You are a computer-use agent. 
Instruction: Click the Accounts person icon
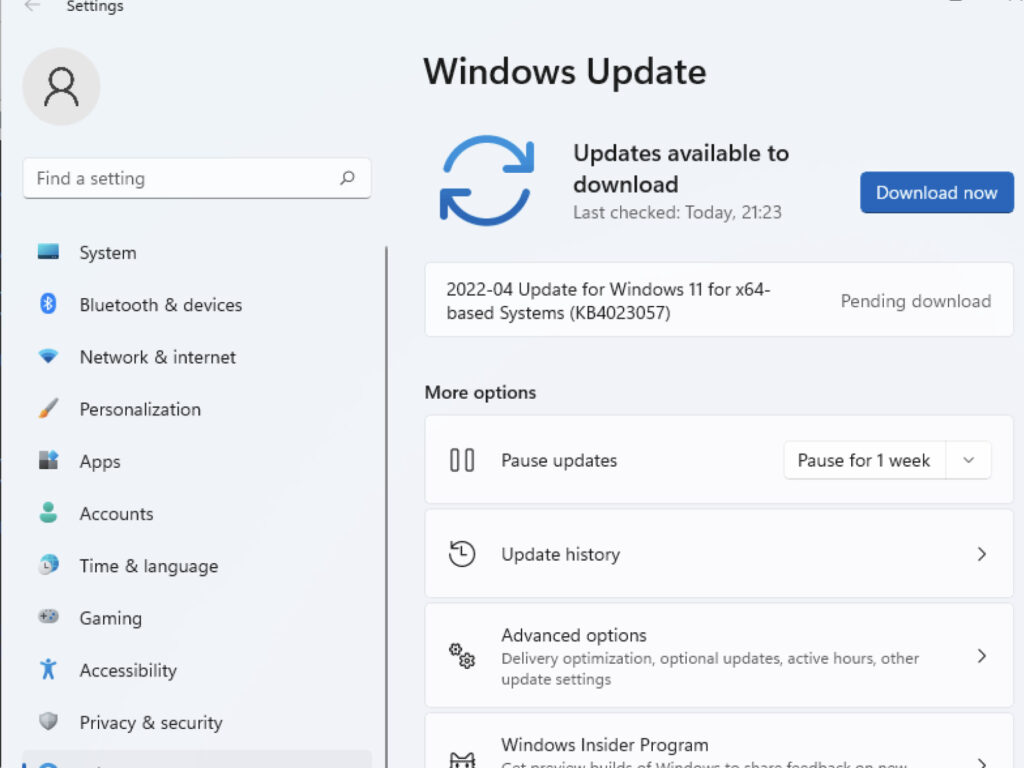coord(48,513)
